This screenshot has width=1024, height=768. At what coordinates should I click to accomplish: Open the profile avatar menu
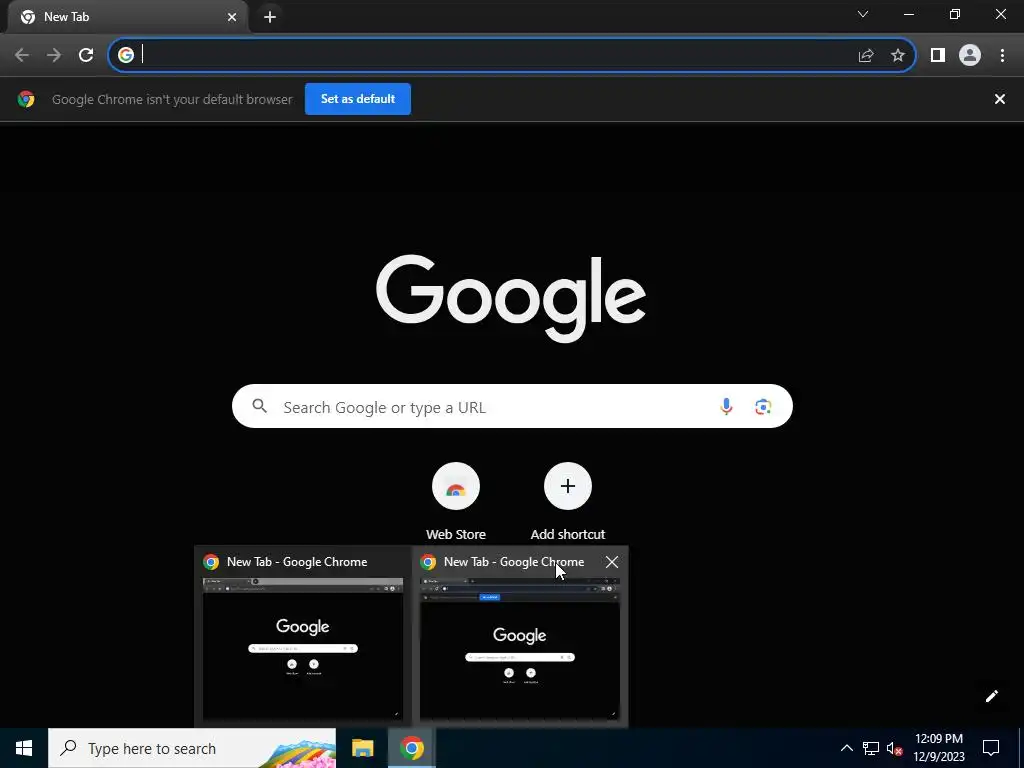coord(970,56)
